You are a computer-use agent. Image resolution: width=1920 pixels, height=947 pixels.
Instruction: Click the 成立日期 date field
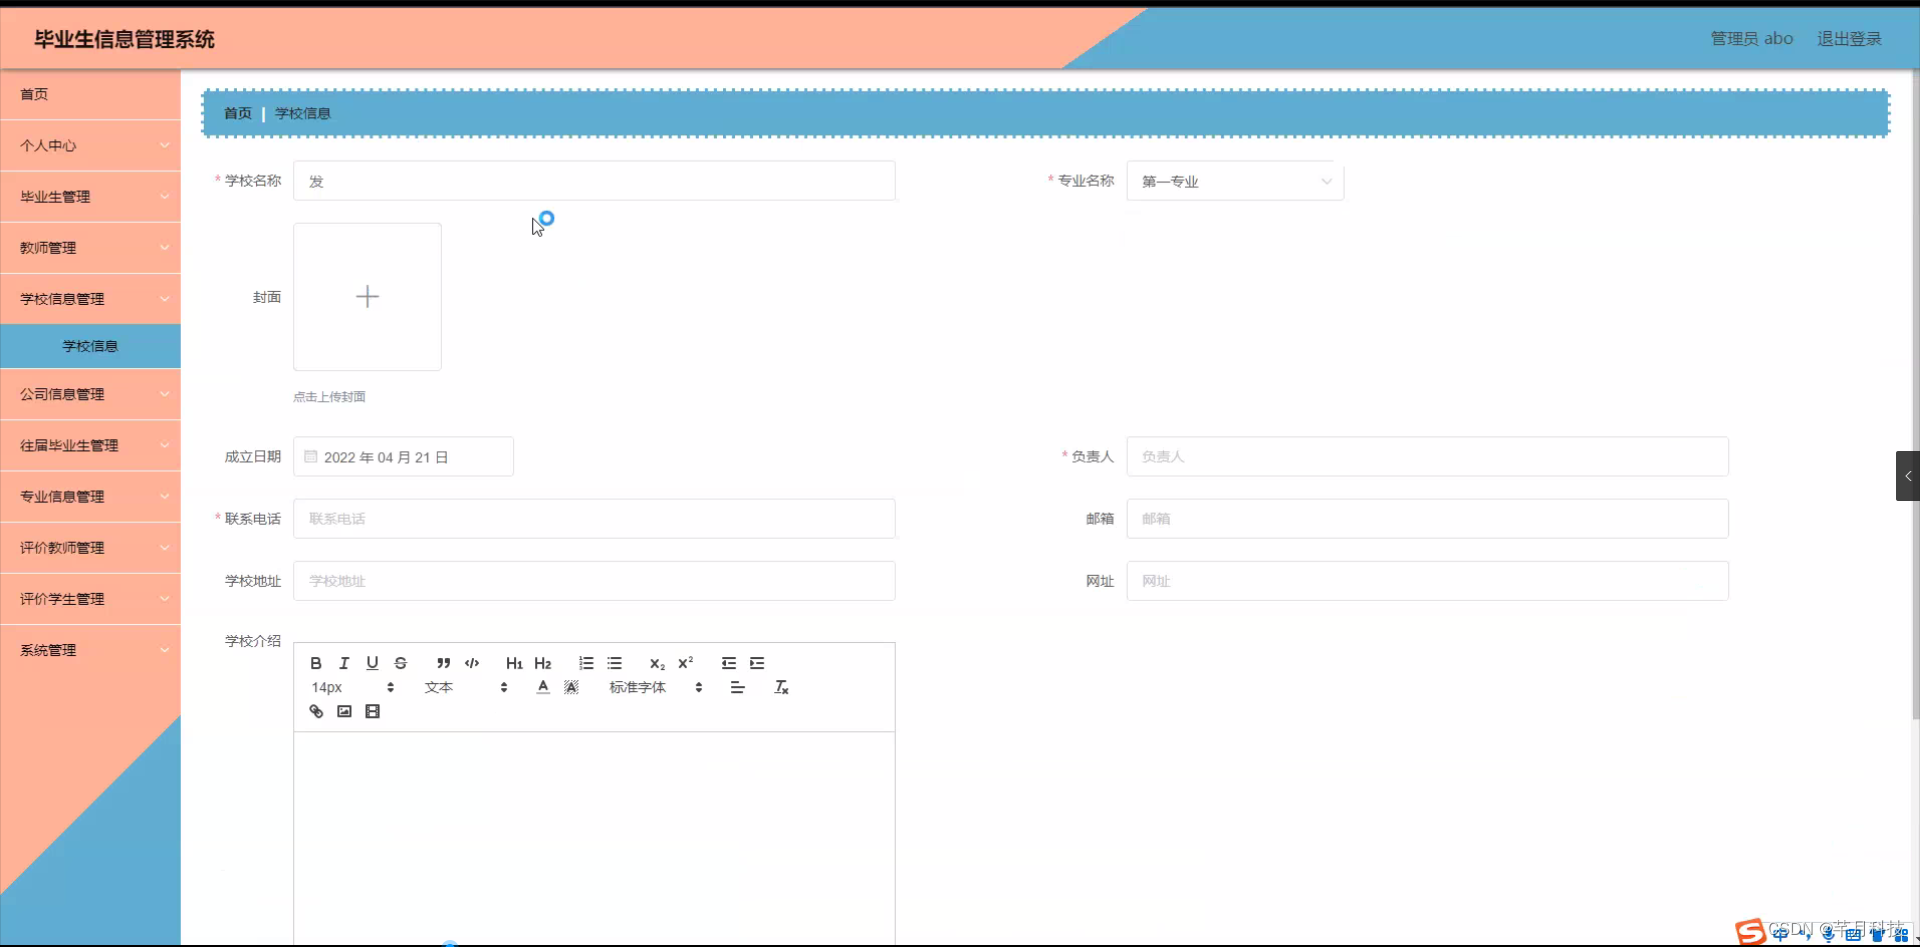point(404,456)
